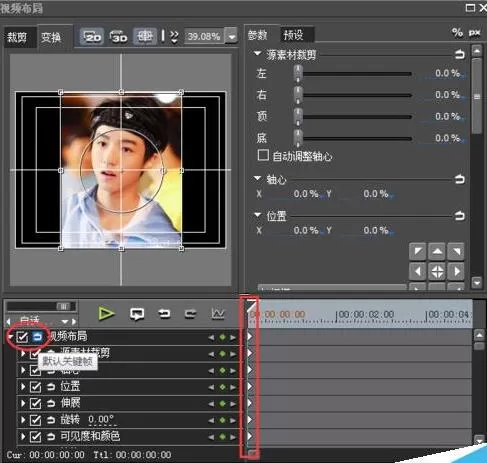Enable 自动调整轴心 checkbox
Image resolution: width=487 pixels, height=463 pixels.
pos(263,155)
